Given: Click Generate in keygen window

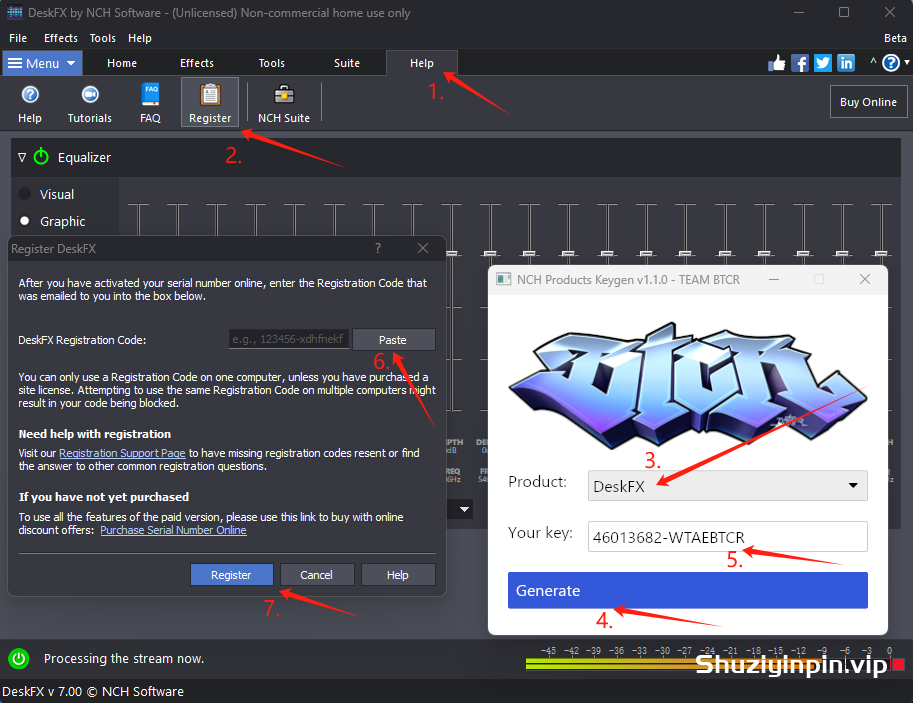Looking at the screenshot, I should point(688,591).
